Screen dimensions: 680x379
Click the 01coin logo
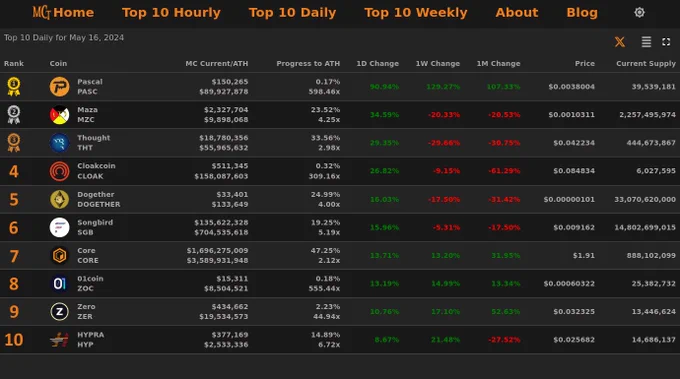59,284
